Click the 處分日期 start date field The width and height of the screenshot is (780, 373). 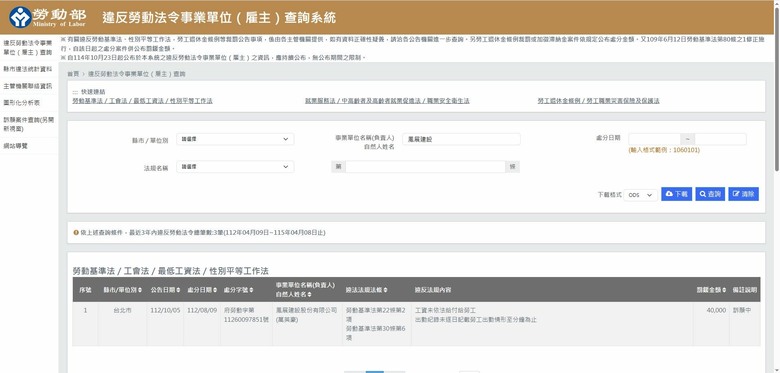(x=654, y=139)
